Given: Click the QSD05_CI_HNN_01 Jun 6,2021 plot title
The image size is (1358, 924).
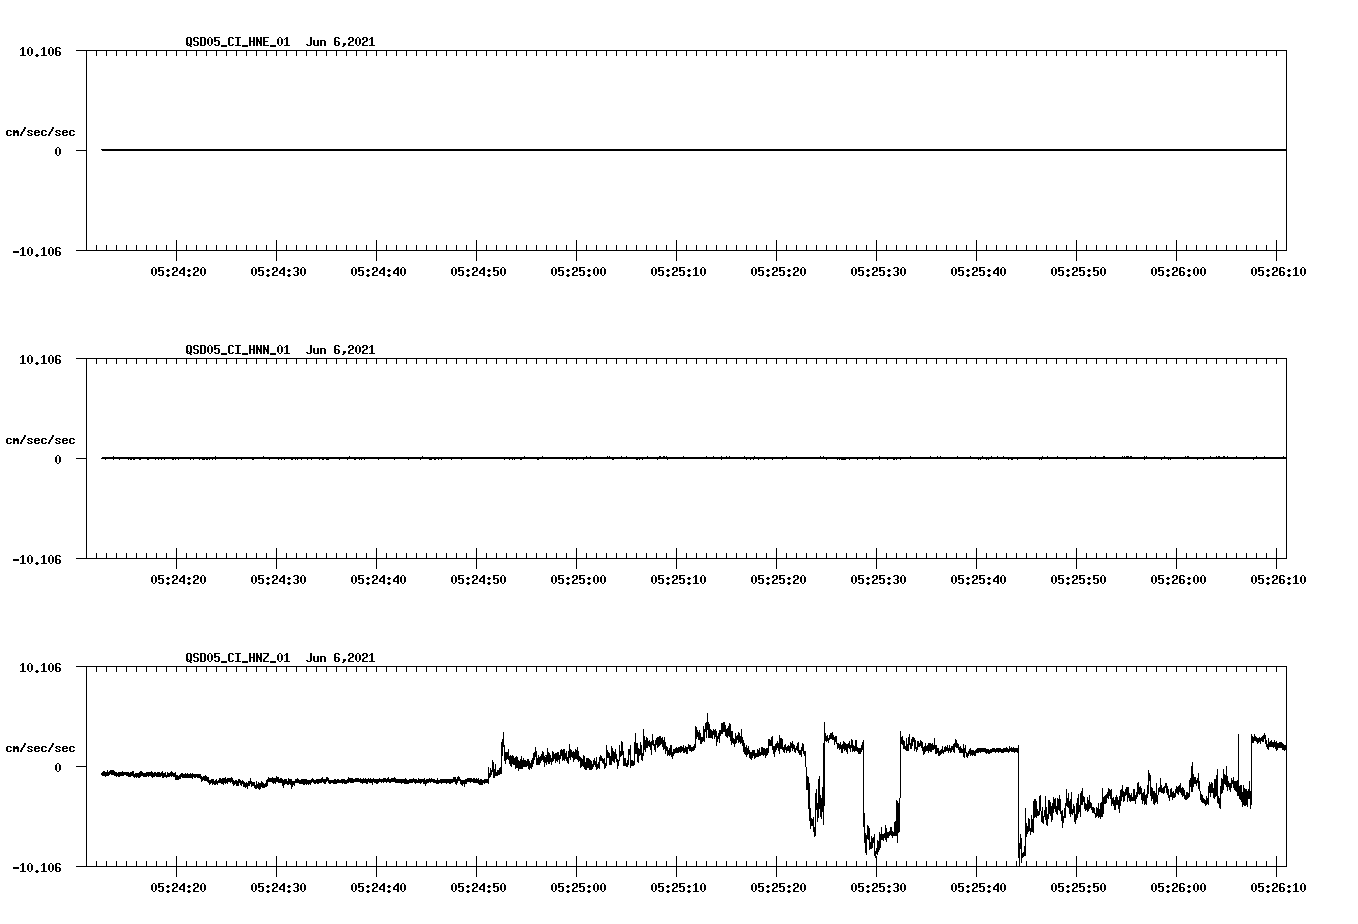Looking at the screenshot, I should (280, 350).
